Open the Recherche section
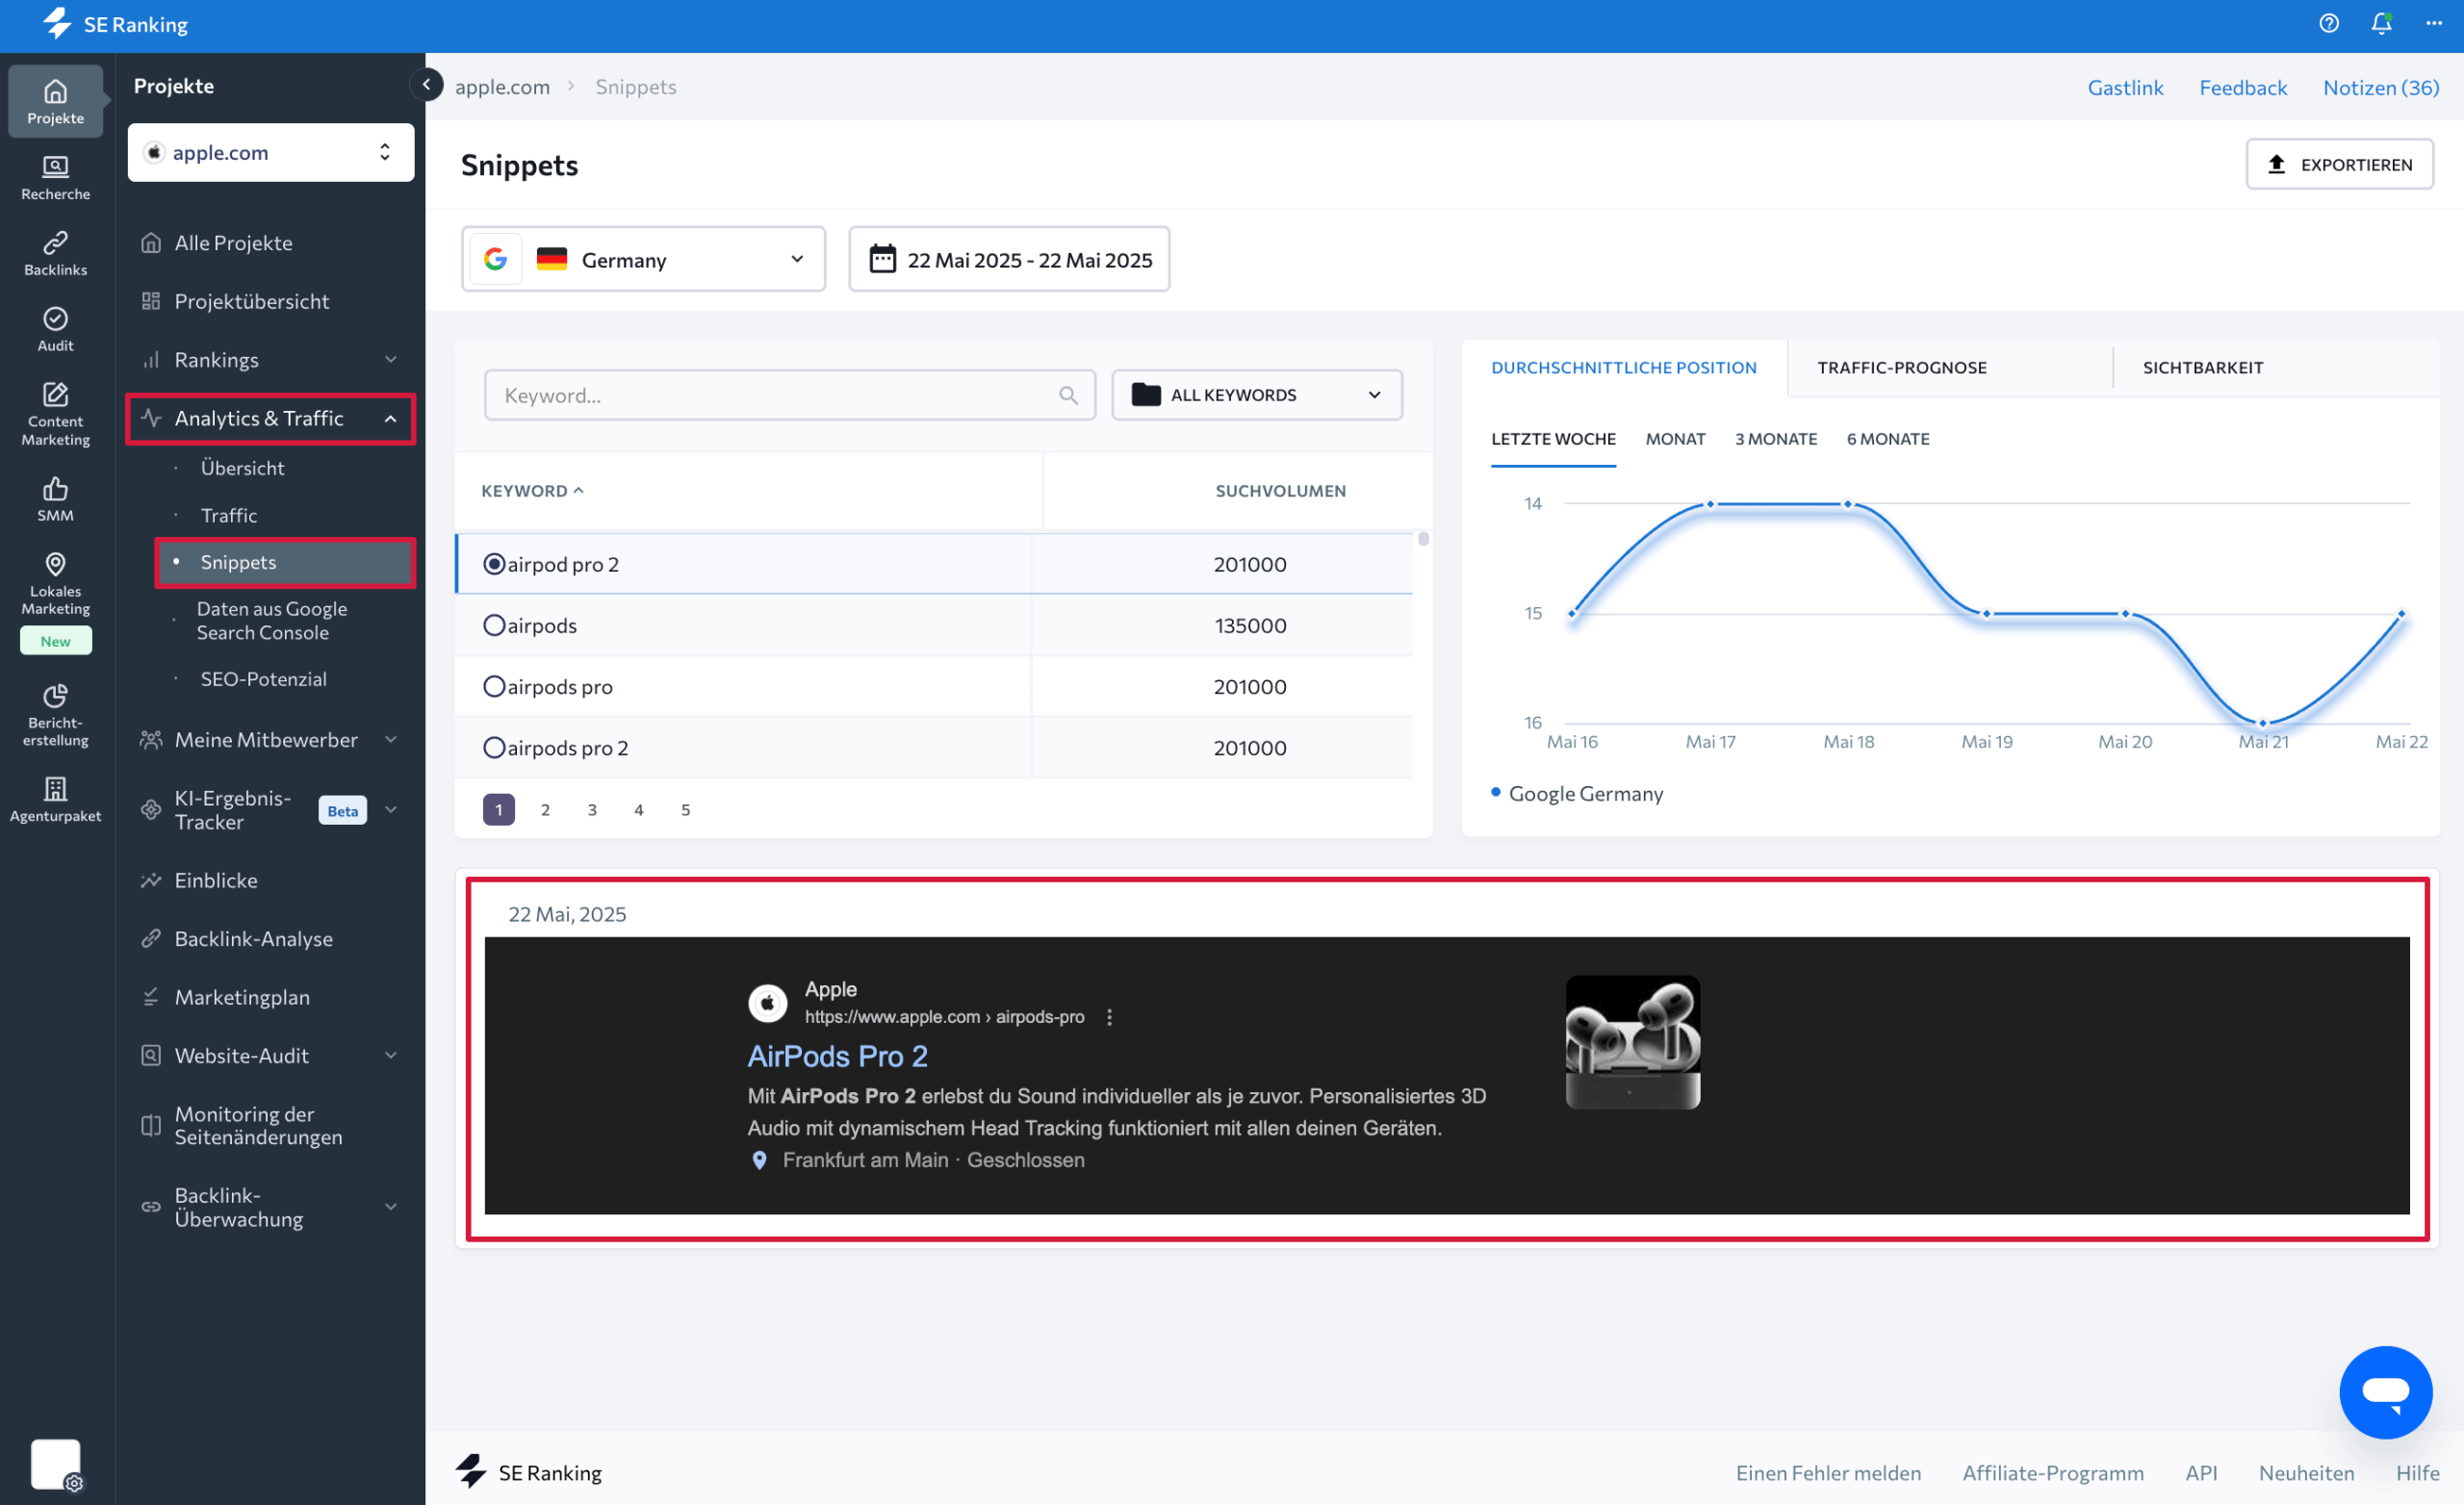Screen dimensions: 2464x1505 pos(55,177)
